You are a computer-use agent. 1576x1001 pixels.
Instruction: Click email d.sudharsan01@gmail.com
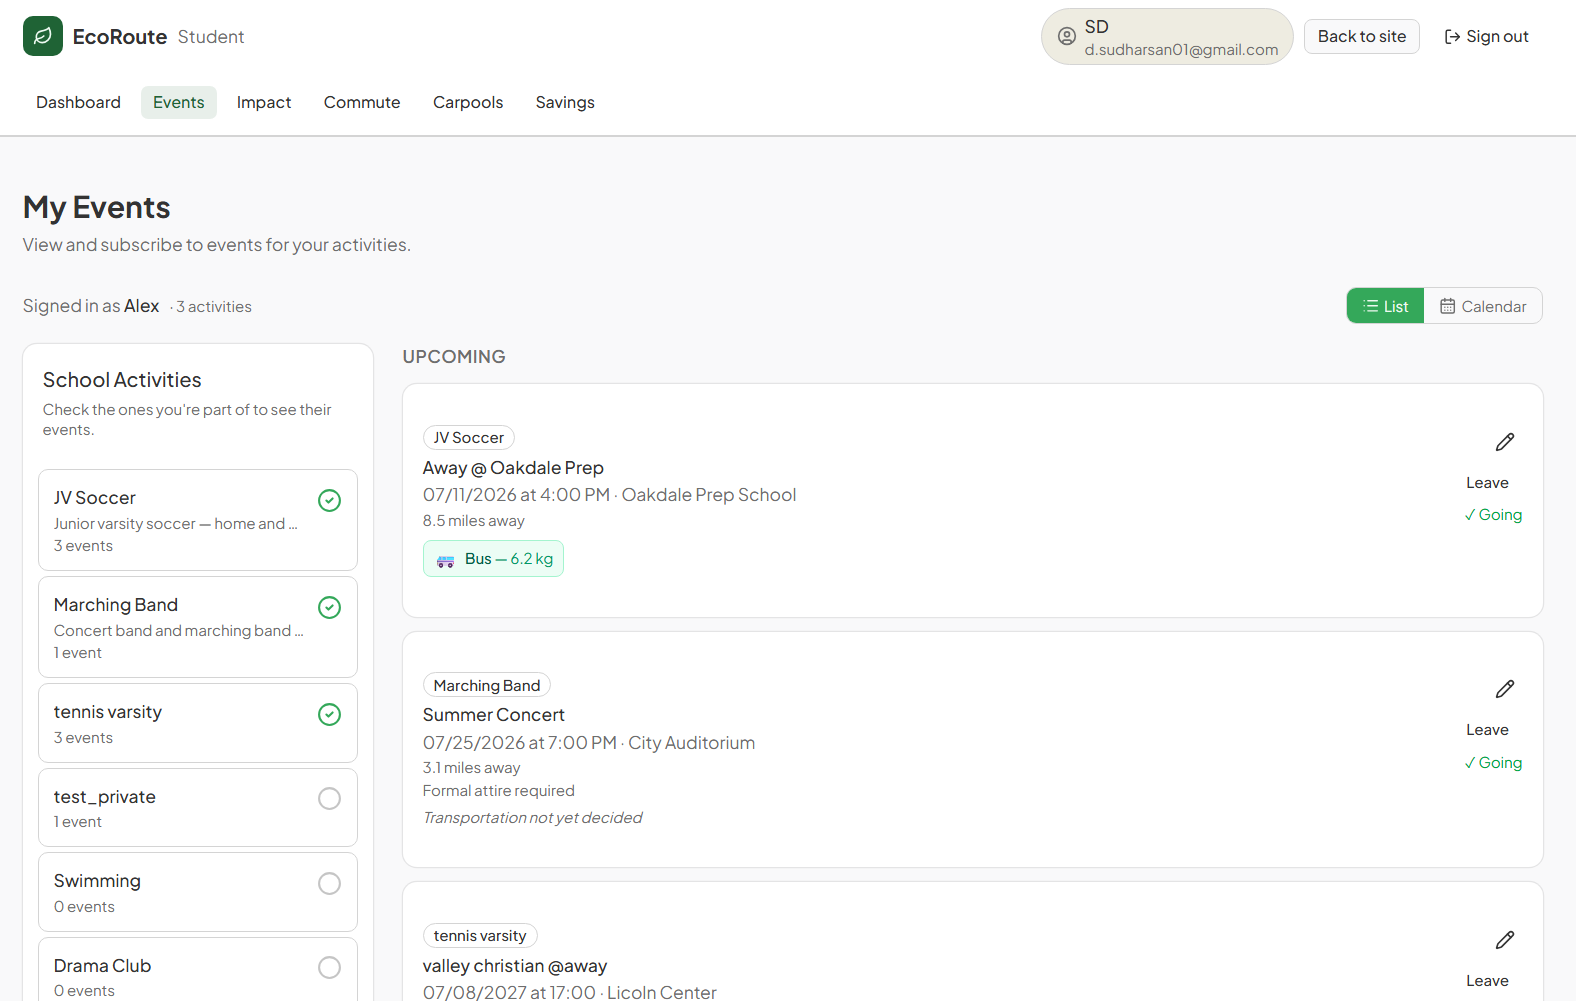tap(1181, 50)
